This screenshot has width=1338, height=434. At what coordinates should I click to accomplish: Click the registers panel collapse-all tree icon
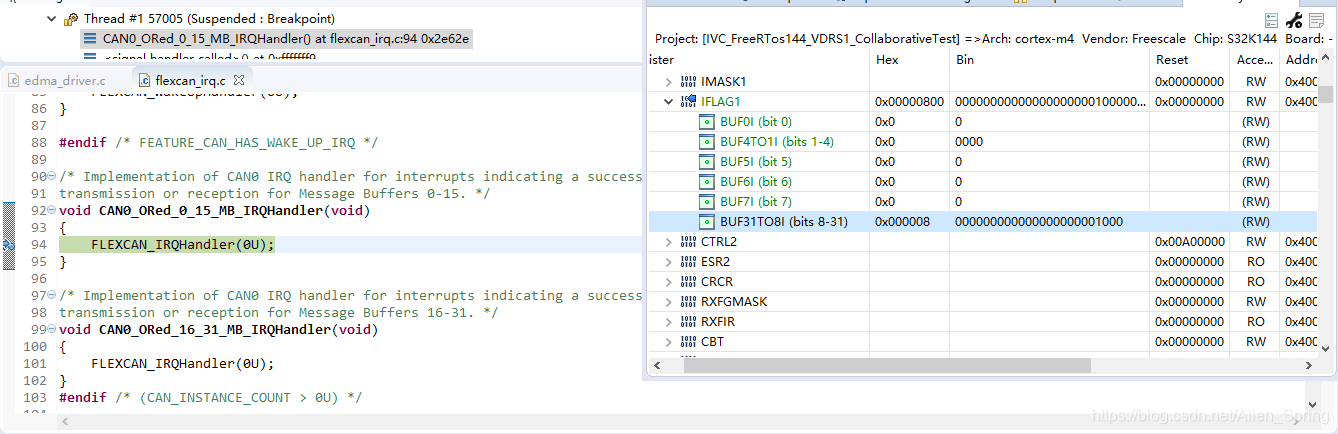(x=1272, y=20)
